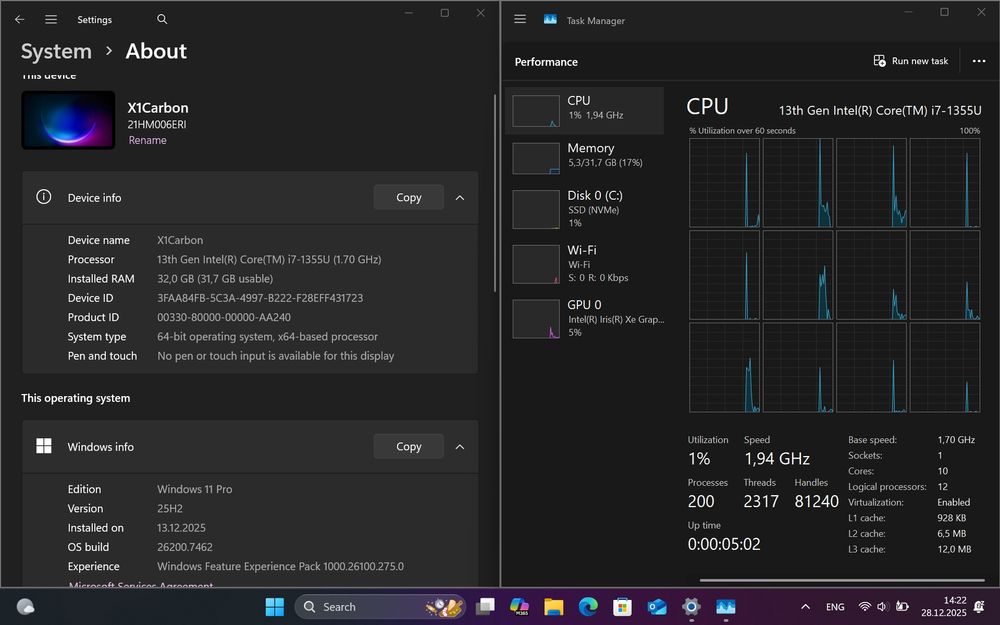Click Edition value Windows 11 Pro

[195, 489]
